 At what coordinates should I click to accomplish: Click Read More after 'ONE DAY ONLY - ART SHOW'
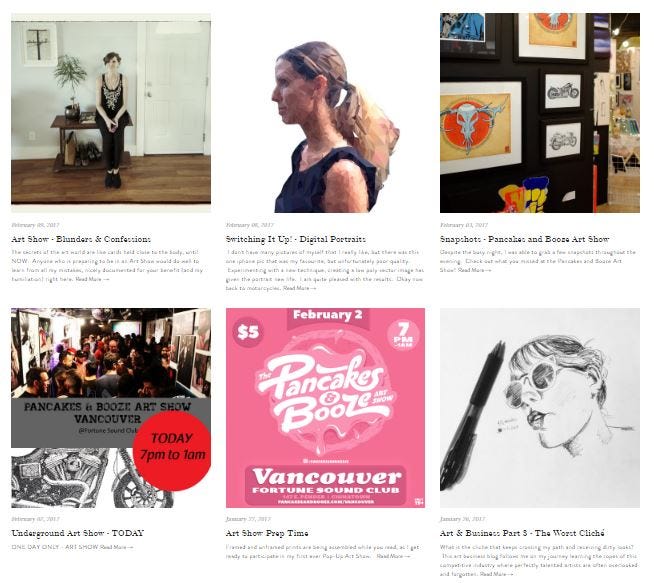click(117, 547)
